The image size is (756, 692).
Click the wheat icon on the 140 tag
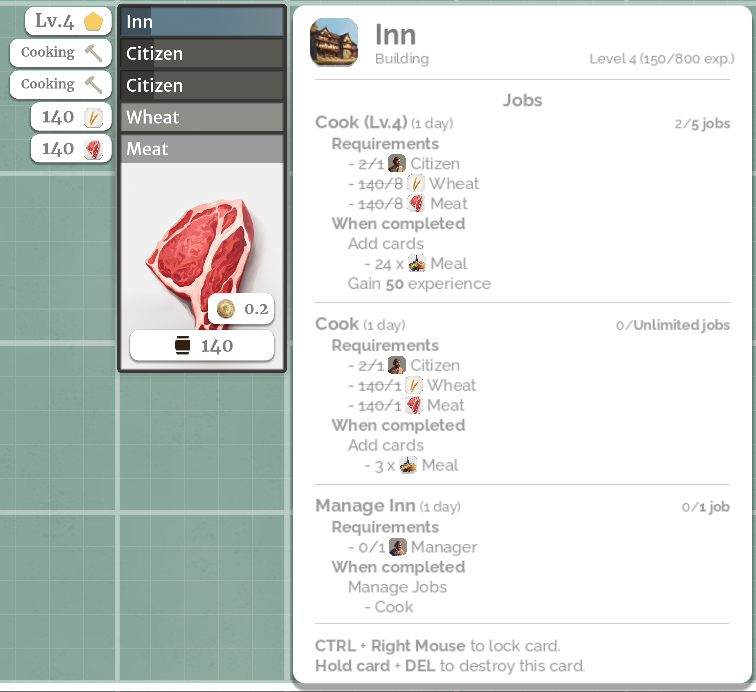click(93, 117)
